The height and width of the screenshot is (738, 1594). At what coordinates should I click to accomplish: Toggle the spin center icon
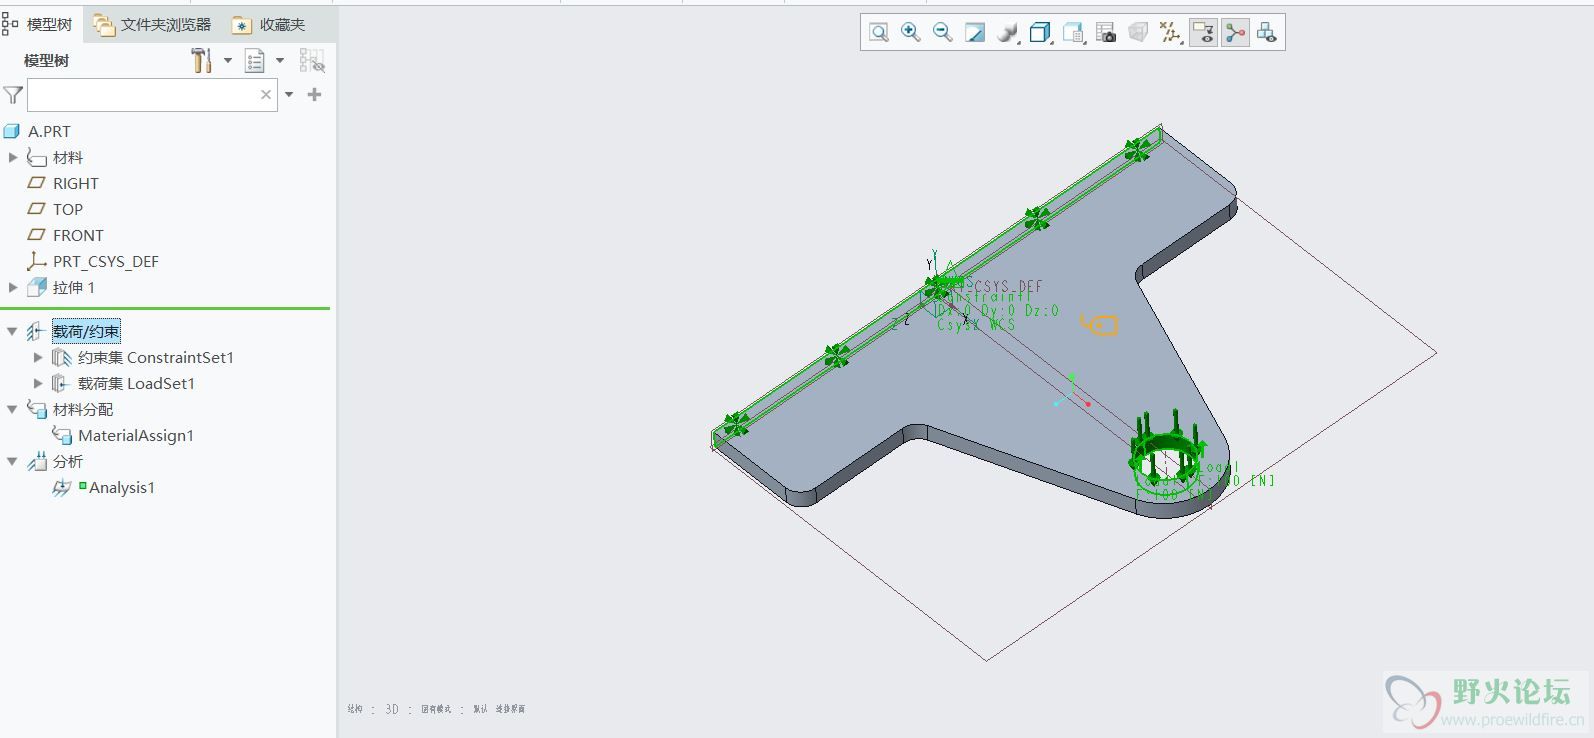pyautogui.click(x=1235, y=33)
